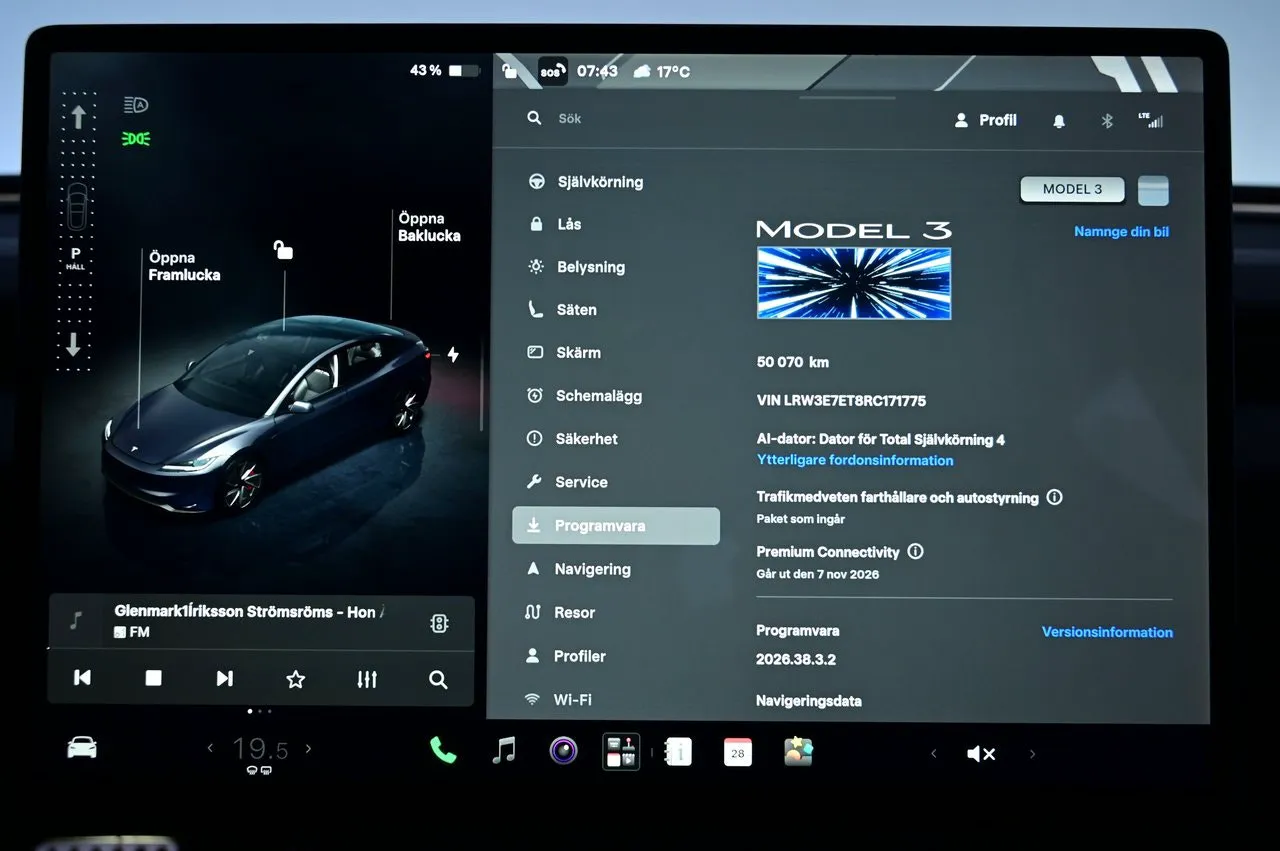Tap the LTE signal strength icon
1280x851 pixels.
(x=1151, y=120)
